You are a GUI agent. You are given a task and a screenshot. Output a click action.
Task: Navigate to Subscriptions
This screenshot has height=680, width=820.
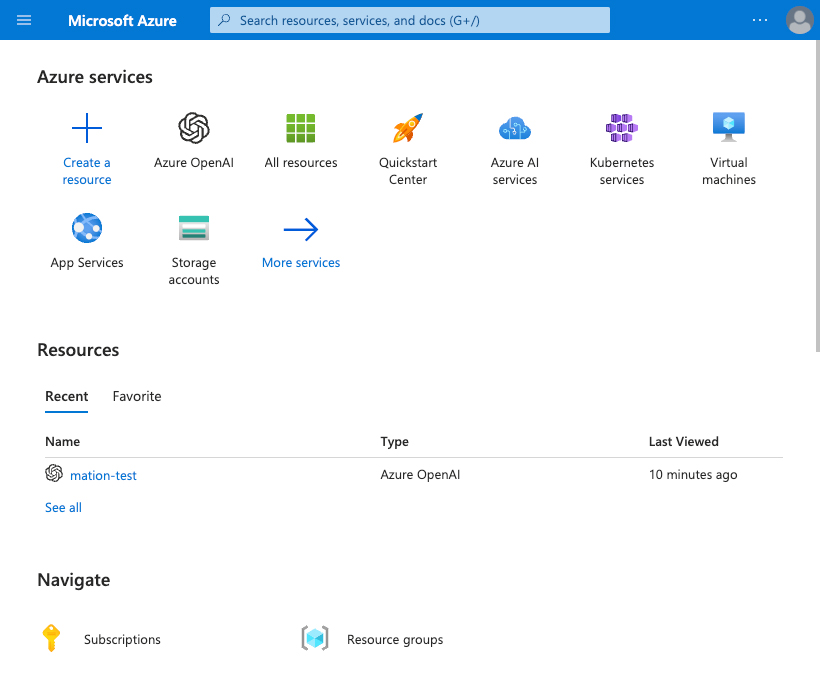click(x=122, y=640)
